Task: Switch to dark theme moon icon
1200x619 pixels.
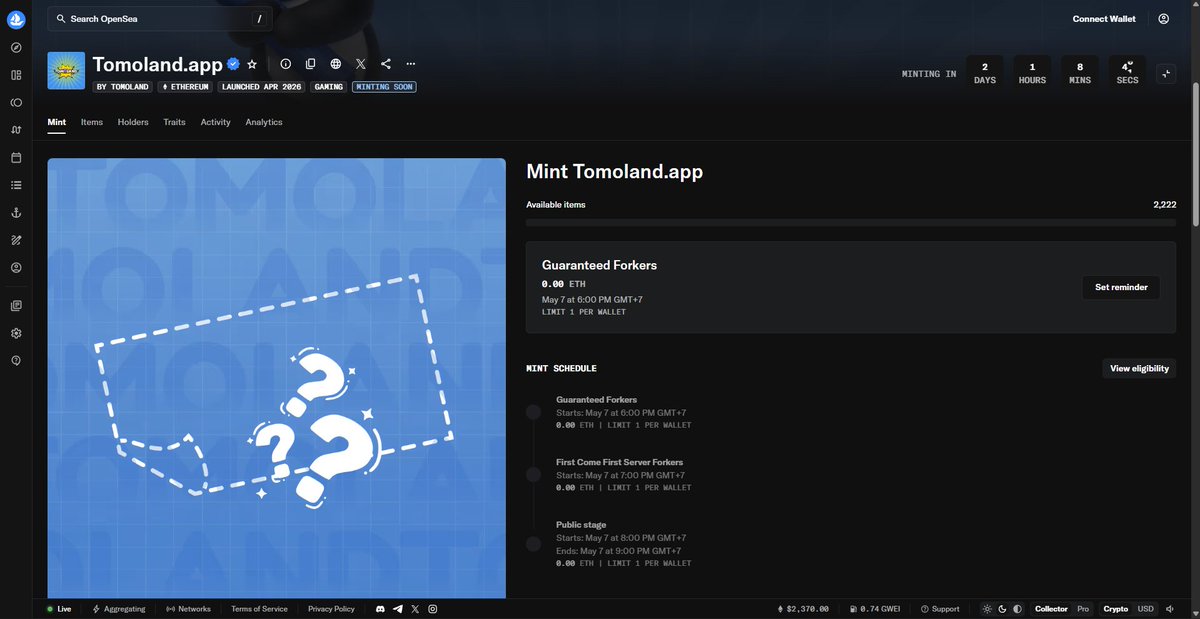Action: [x=1003, y=609]
